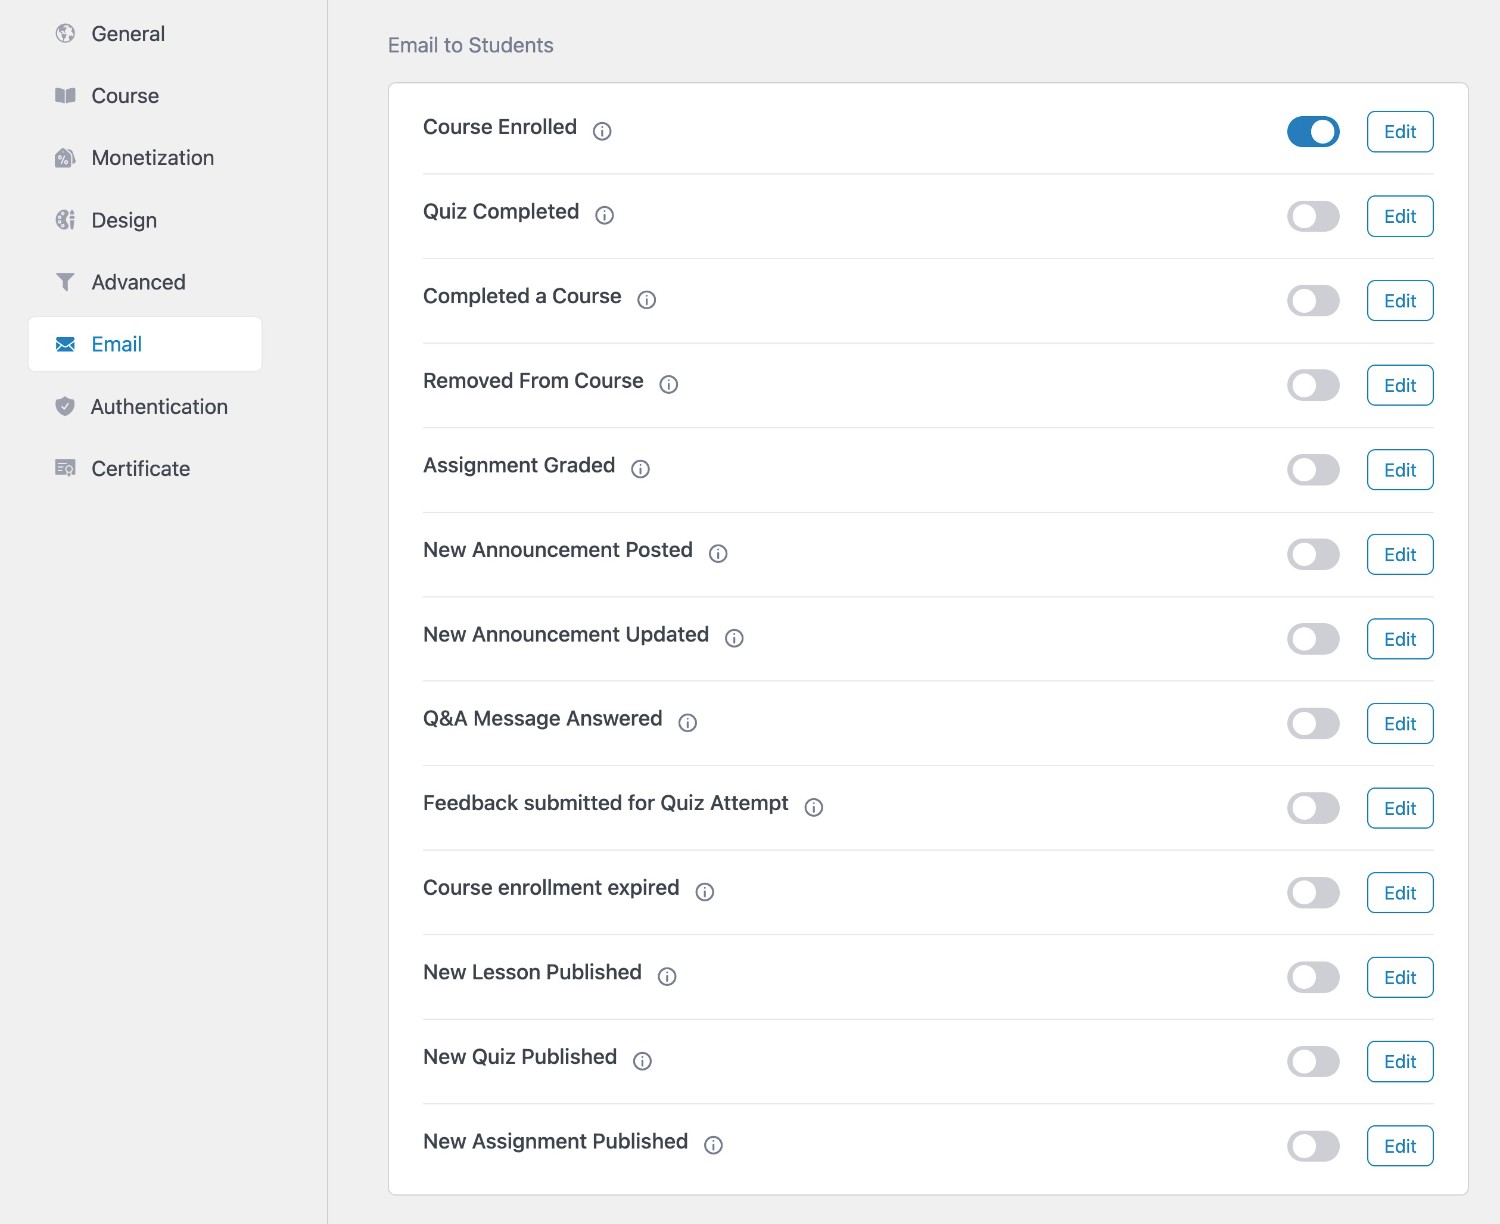
Task: Click info icon next to New Announcement Posted
Action: [718, 553]
